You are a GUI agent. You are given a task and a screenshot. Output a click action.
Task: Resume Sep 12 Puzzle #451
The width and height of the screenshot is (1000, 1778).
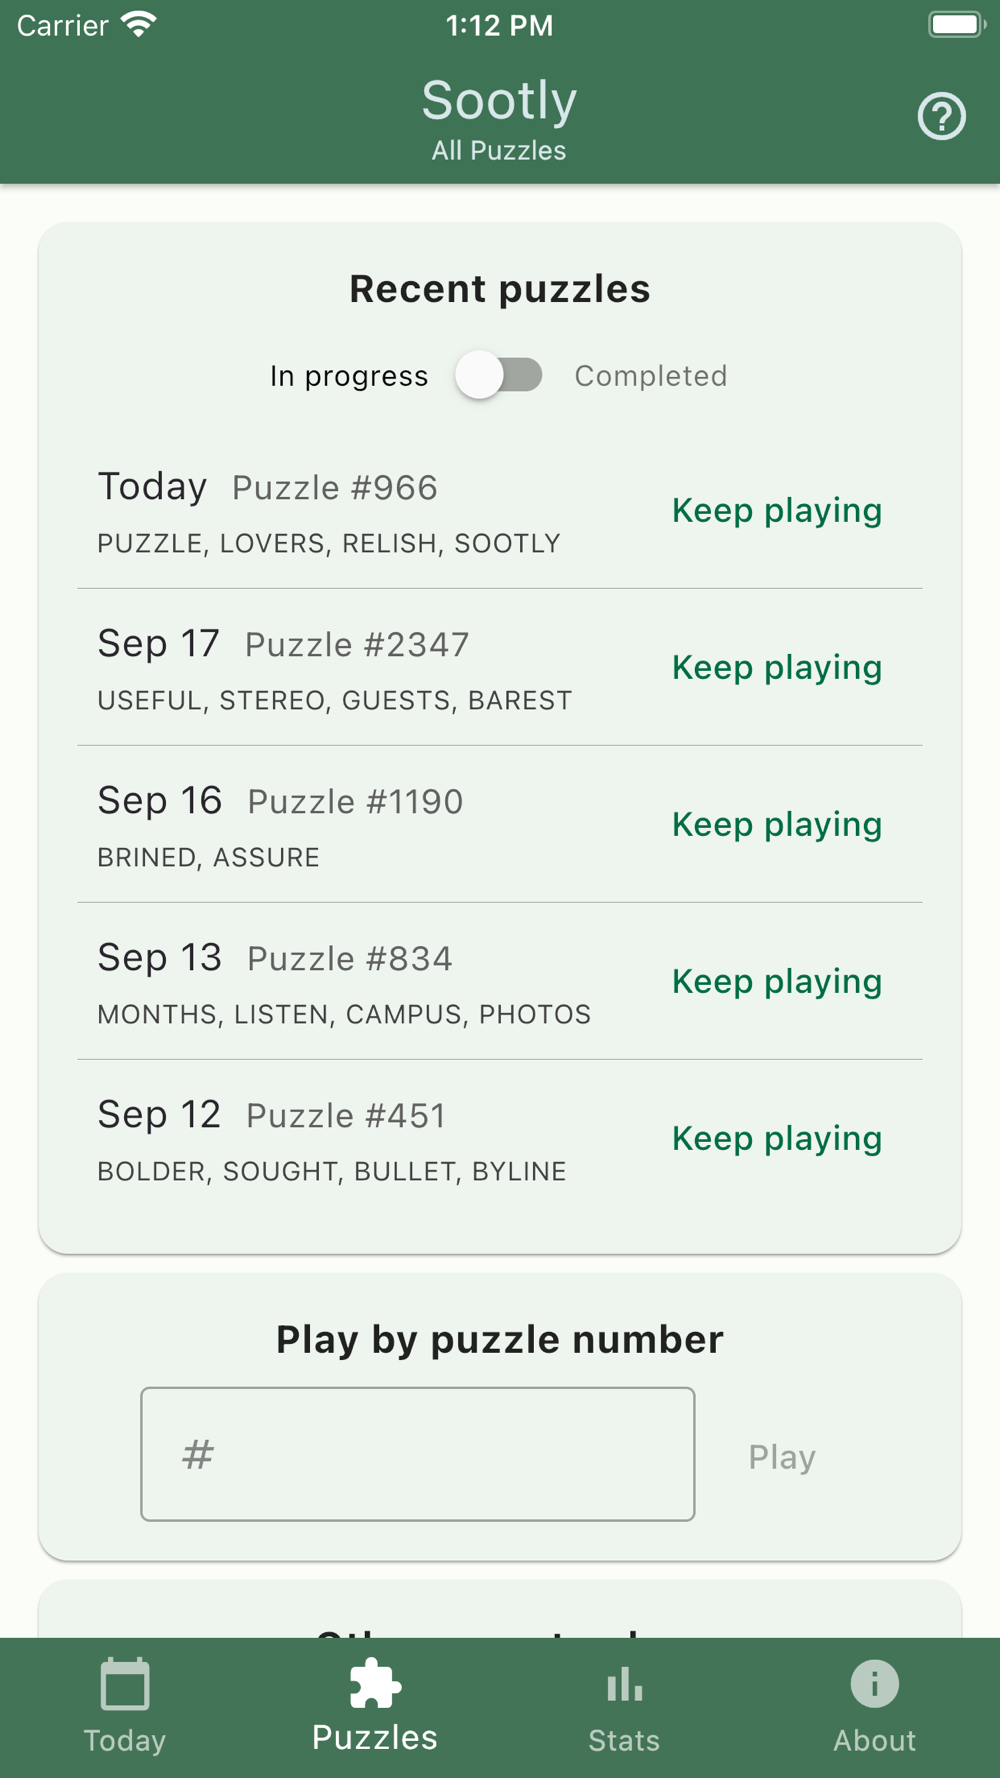tap(776, 1139)
